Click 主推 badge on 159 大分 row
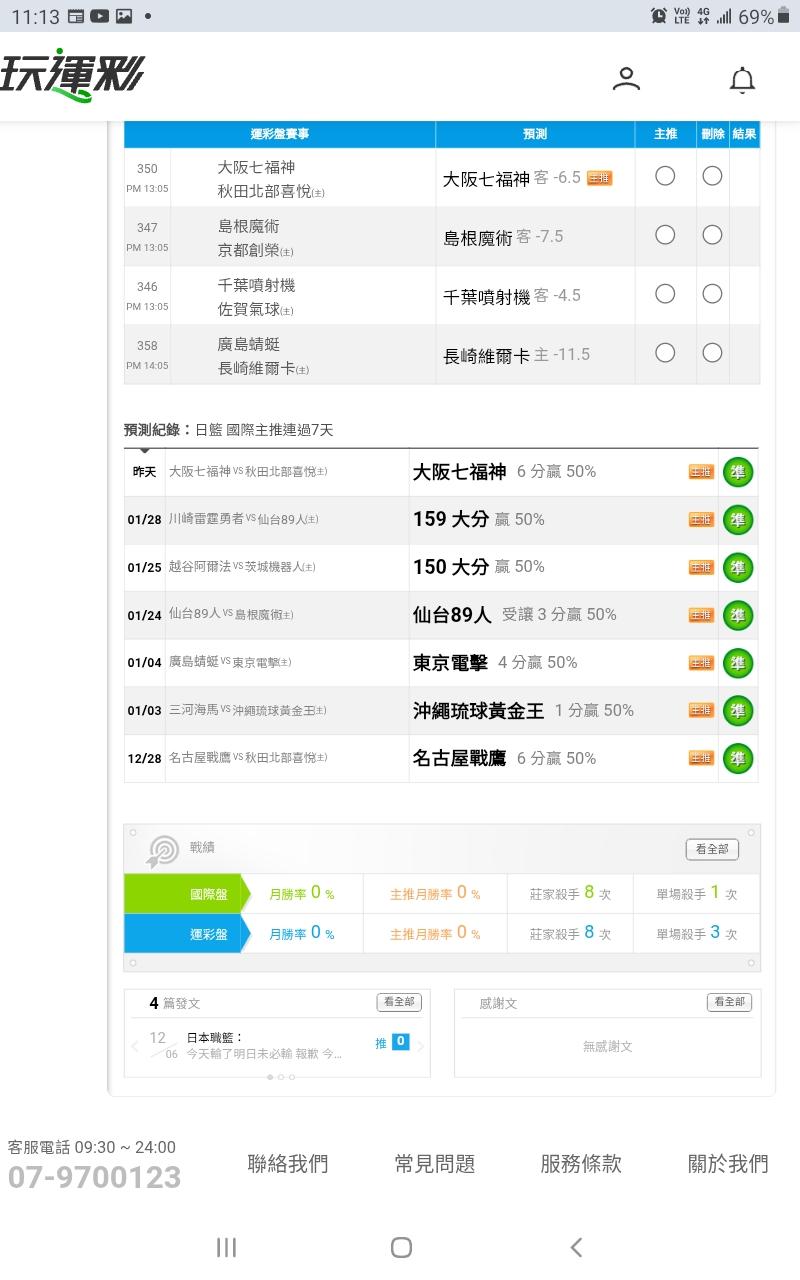800x1280 pixels. click(701, 520)
